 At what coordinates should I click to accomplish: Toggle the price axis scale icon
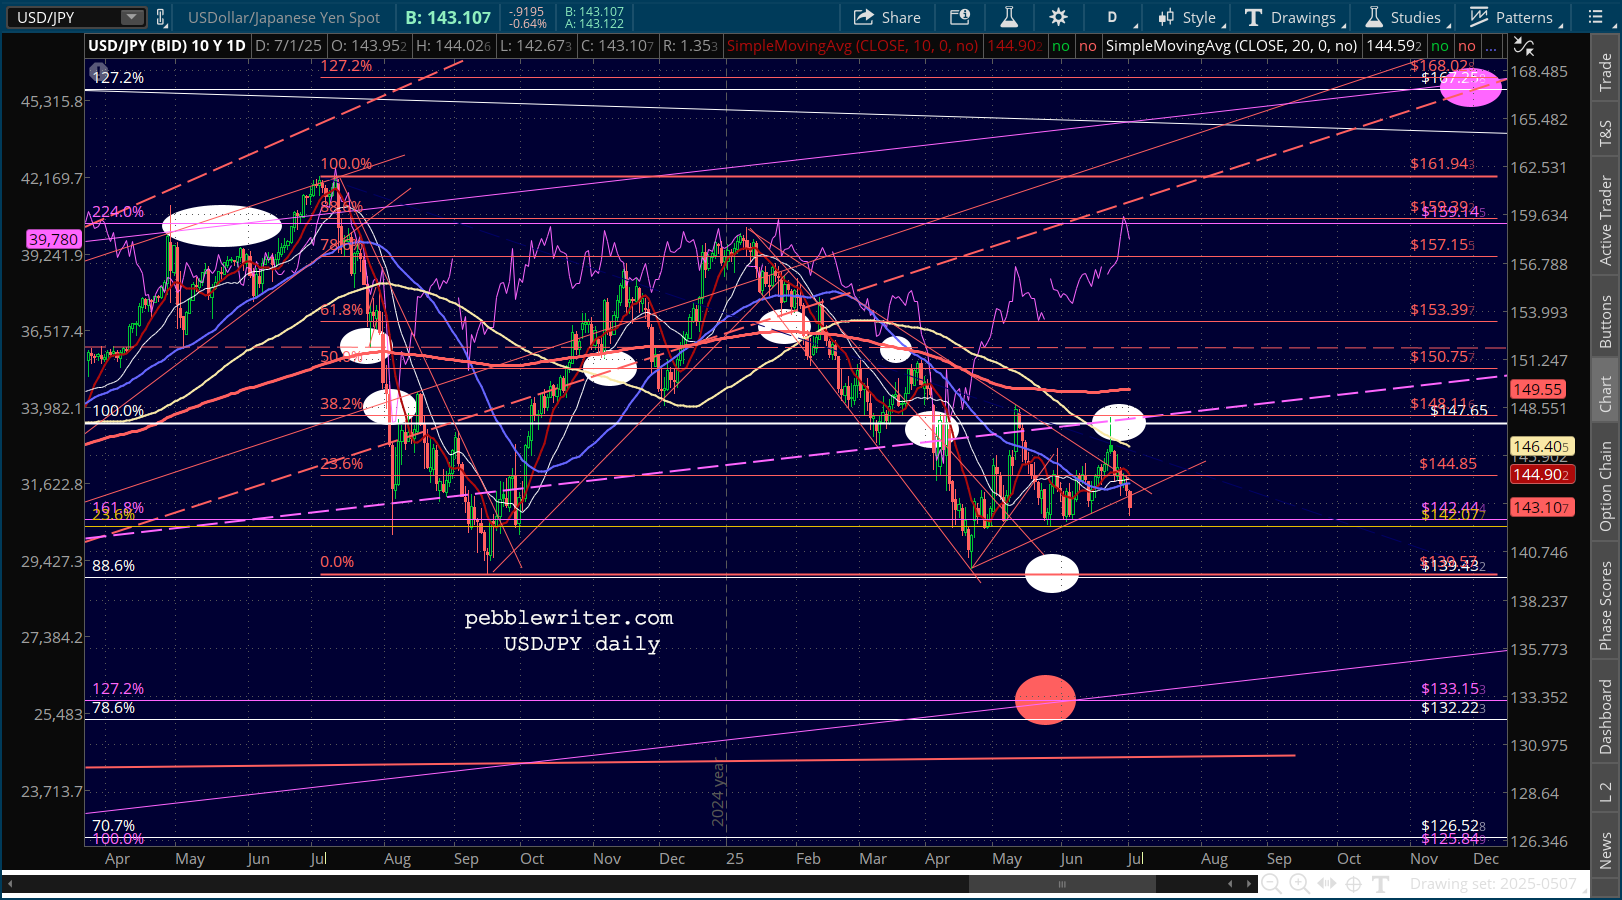coord(1523,46)
